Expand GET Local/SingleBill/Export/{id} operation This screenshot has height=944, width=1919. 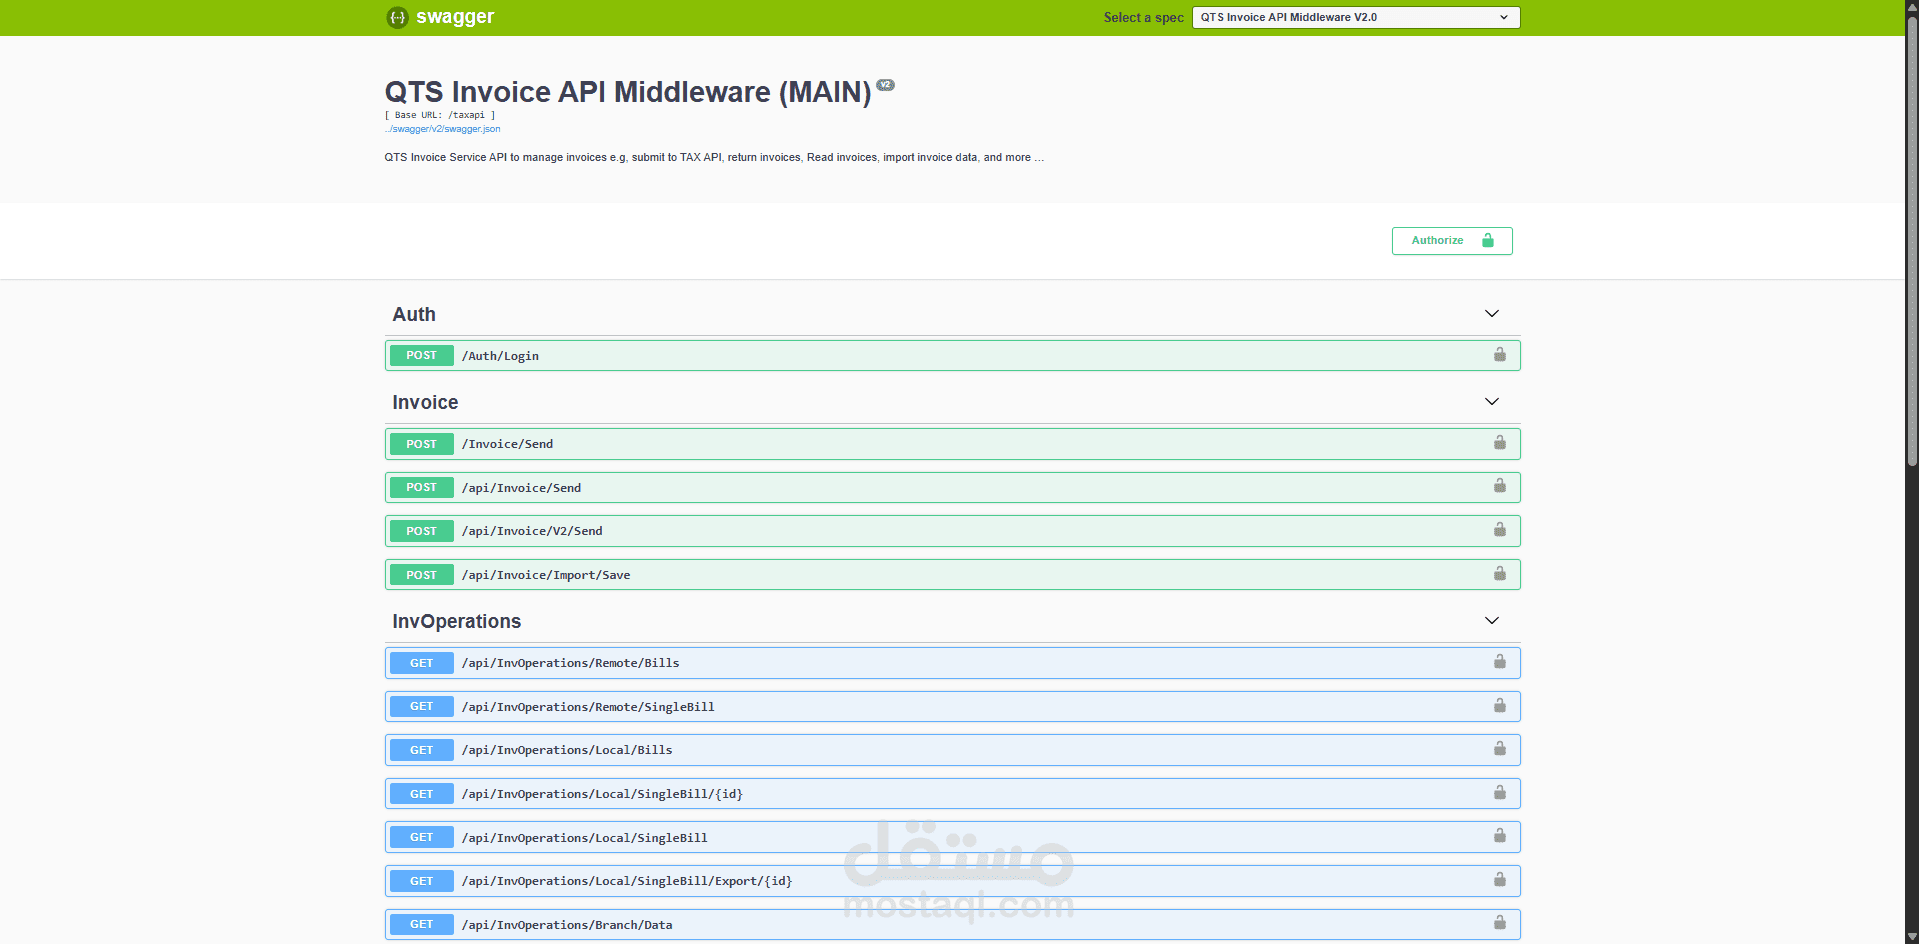click(952, 881)
